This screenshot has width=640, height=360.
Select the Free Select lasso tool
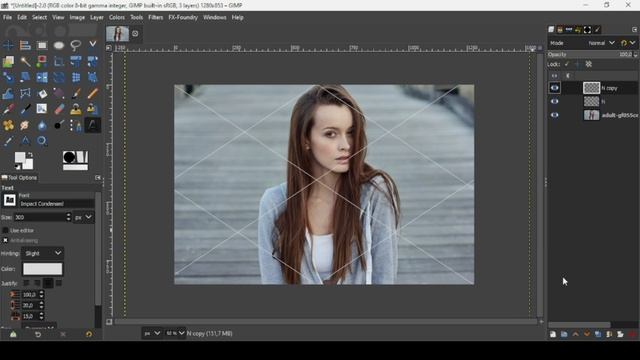click(76, 45)
